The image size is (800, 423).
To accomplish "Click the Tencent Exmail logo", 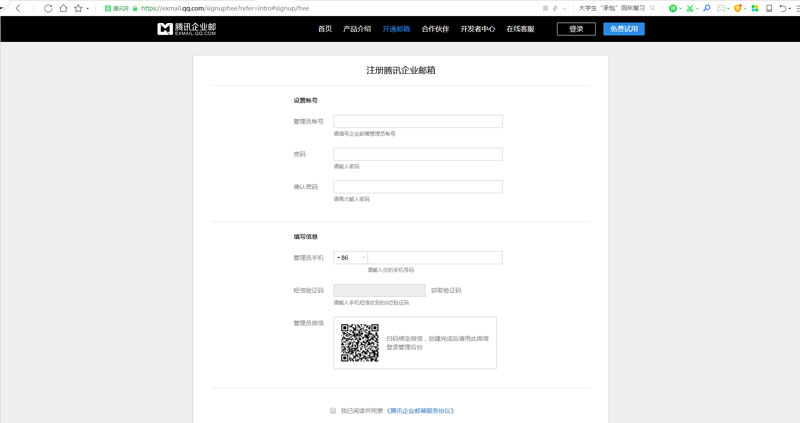I will point(187,29).
